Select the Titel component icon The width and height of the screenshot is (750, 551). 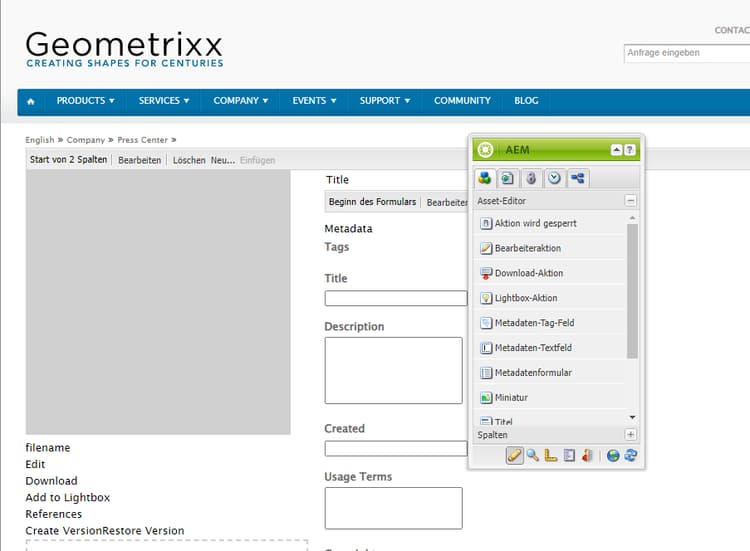485,421
